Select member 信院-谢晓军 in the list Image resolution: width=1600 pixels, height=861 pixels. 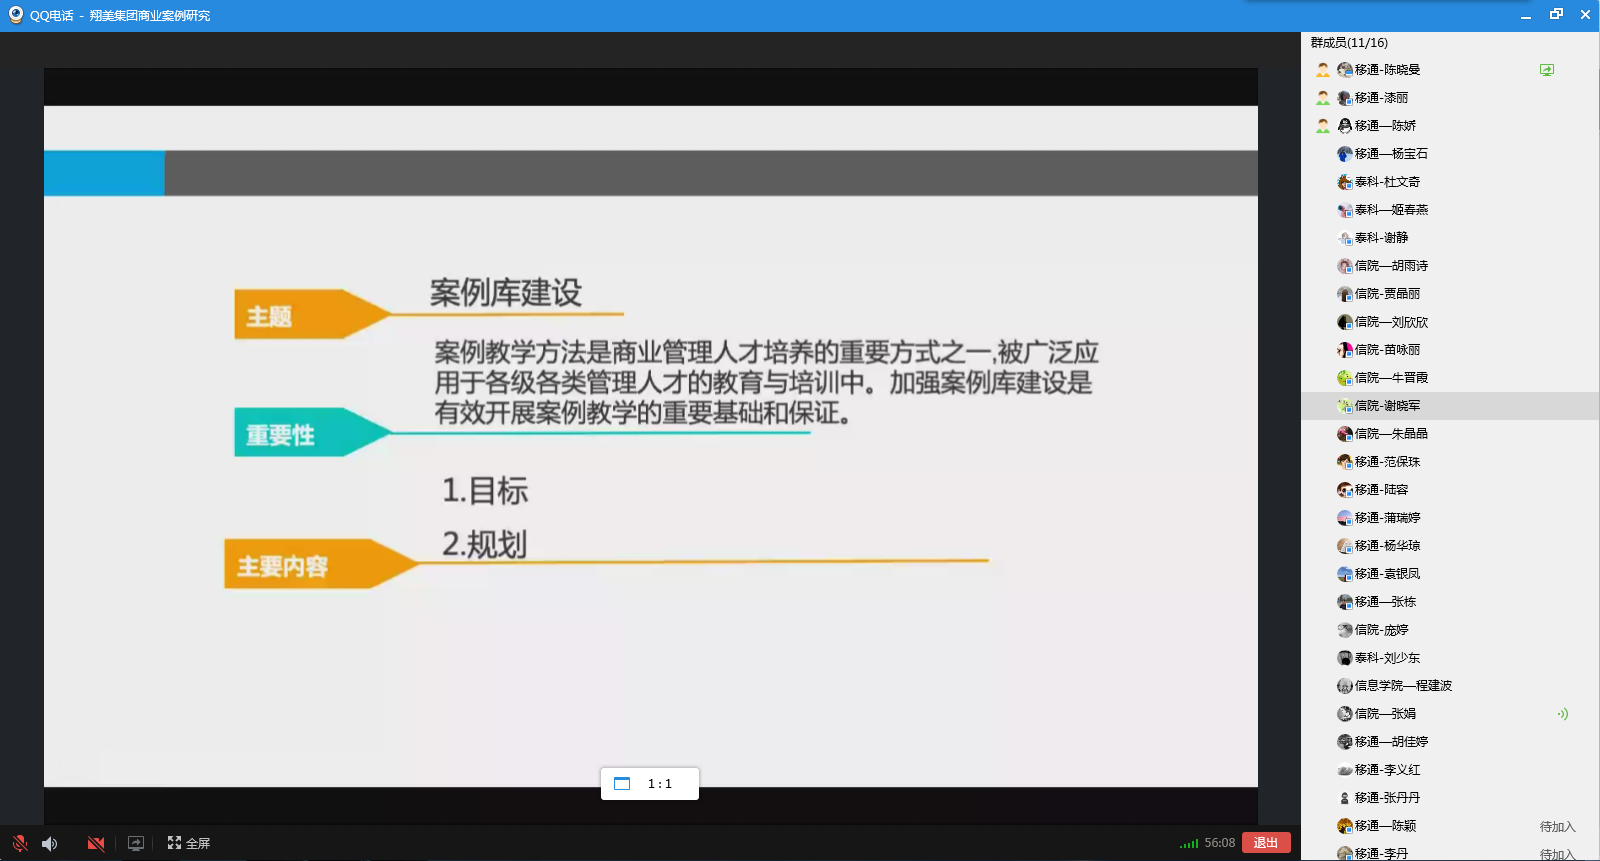click(1387, 406)
